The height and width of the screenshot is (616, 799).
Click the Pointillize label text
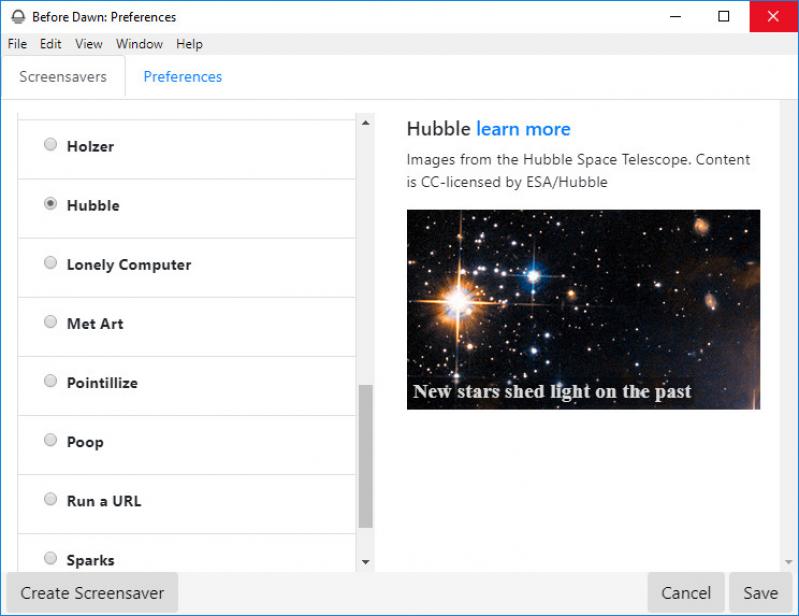pyautogui.click(x=102, y=383)
